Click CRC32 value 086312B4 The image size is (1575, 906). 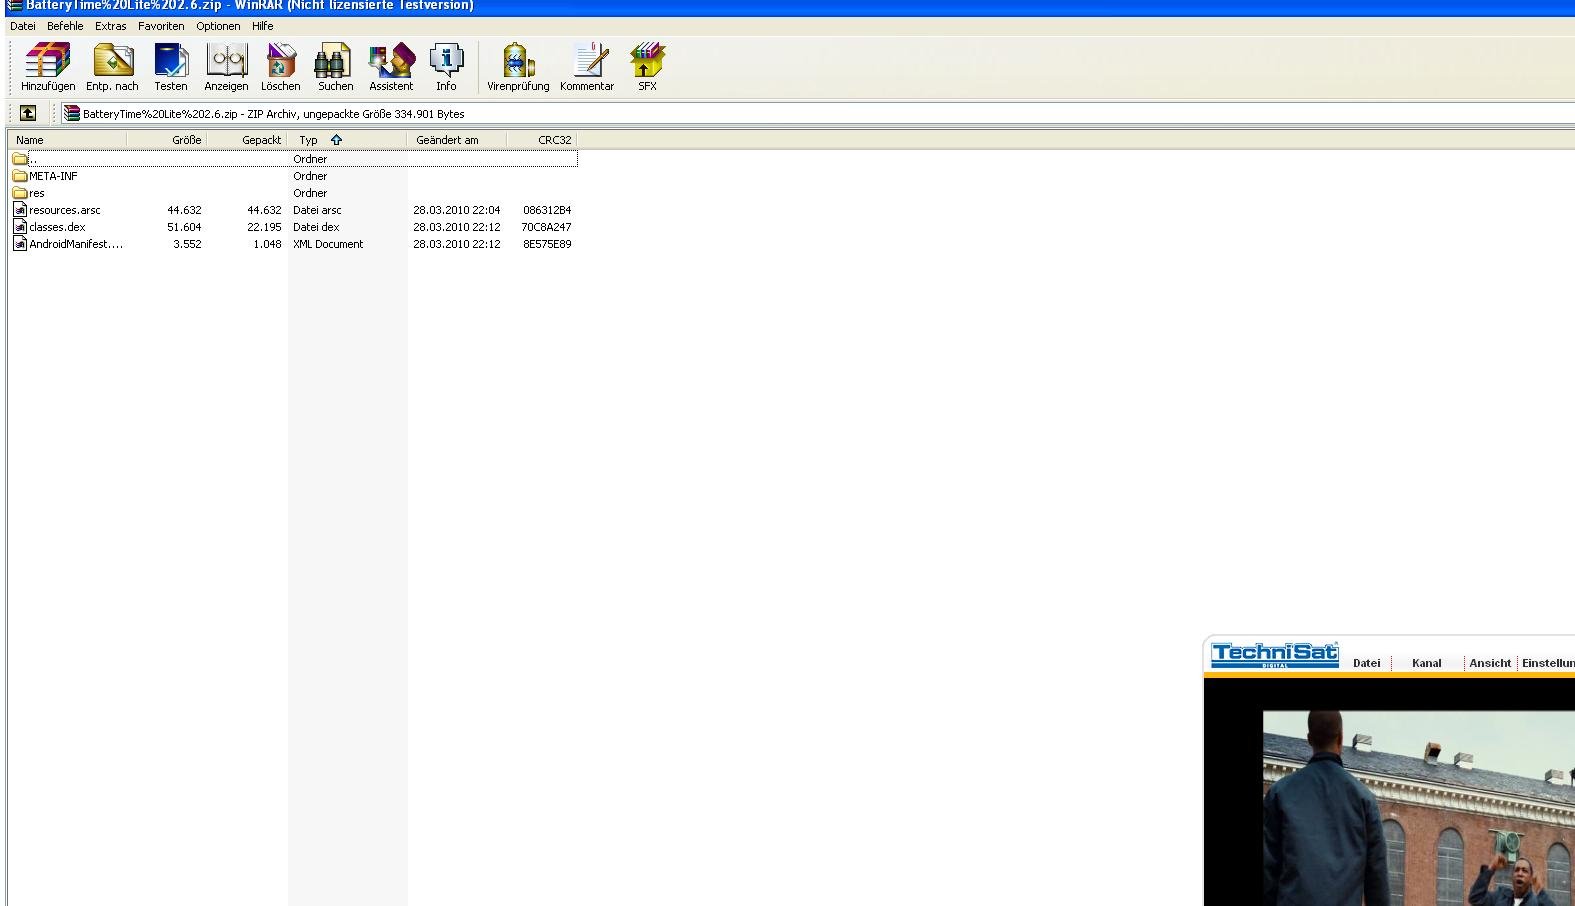(x=547, y=210)
